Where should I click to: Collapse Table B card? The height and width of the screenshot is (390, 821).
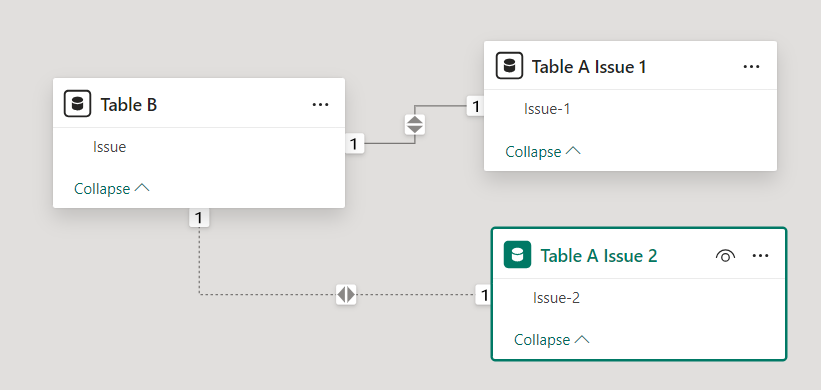click(112, 188)
